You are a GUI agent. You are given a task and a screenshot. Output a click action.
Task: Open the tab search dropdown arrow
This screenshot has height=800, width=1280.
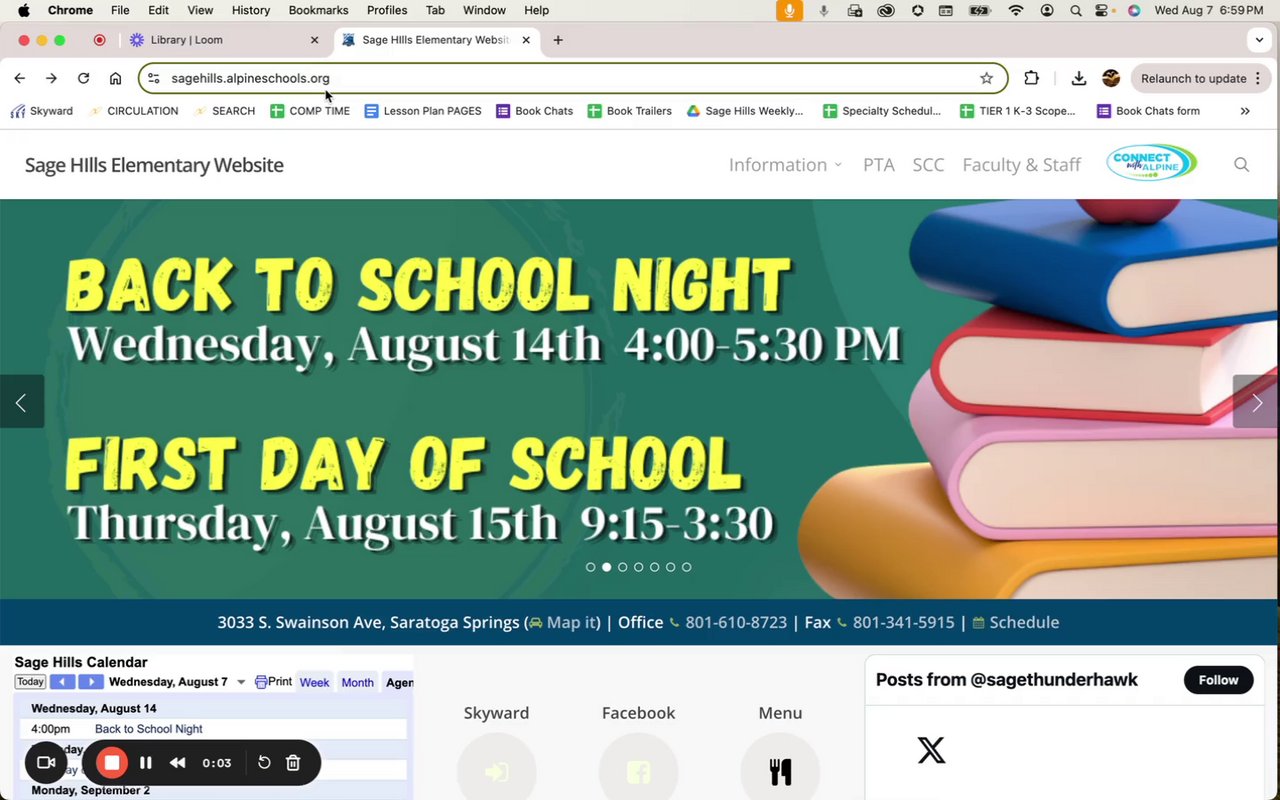point(1259,40)
